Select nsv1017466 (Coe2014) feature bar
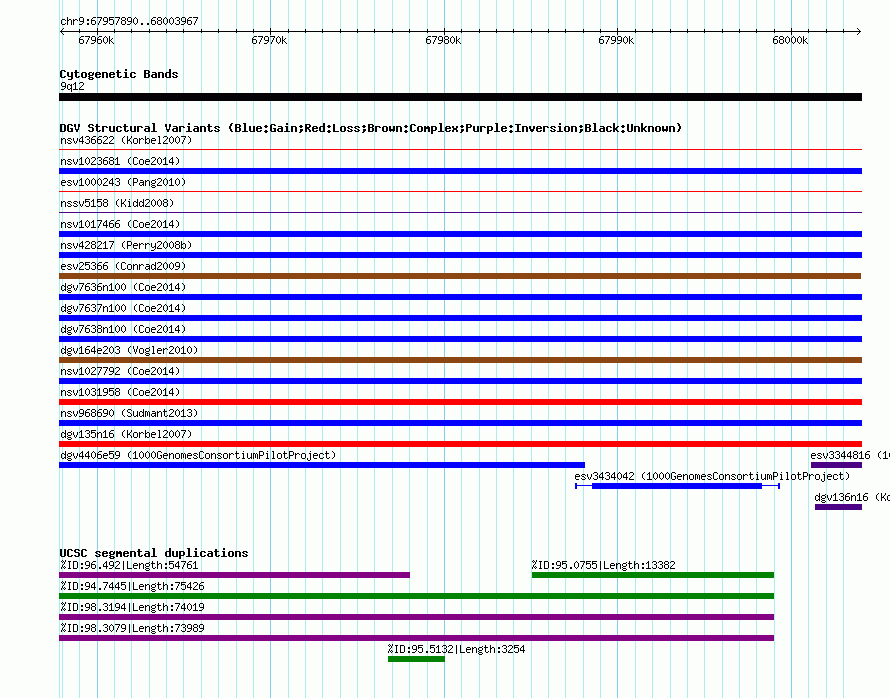 tap(460, 234)
